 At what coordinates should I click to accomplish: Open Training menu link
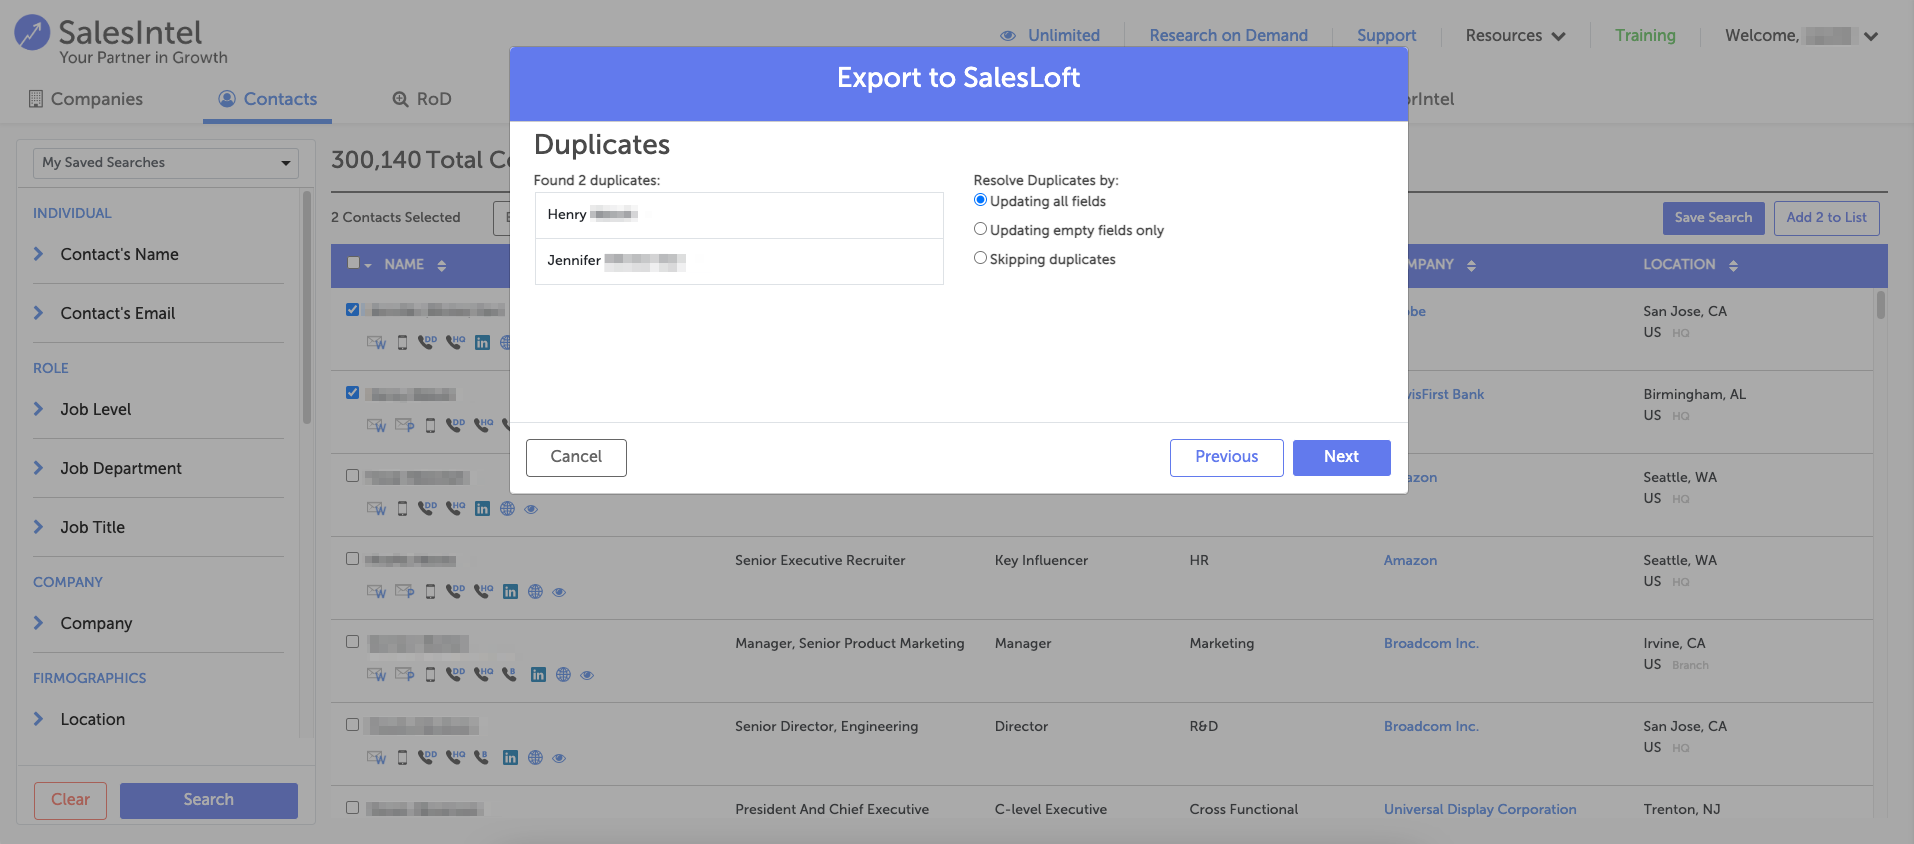click(1645, 36)
